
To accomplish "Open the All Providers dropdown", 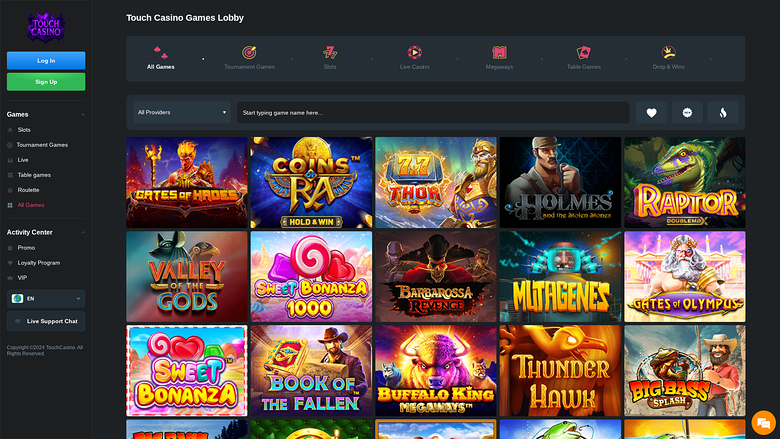I will click(182, 112).
